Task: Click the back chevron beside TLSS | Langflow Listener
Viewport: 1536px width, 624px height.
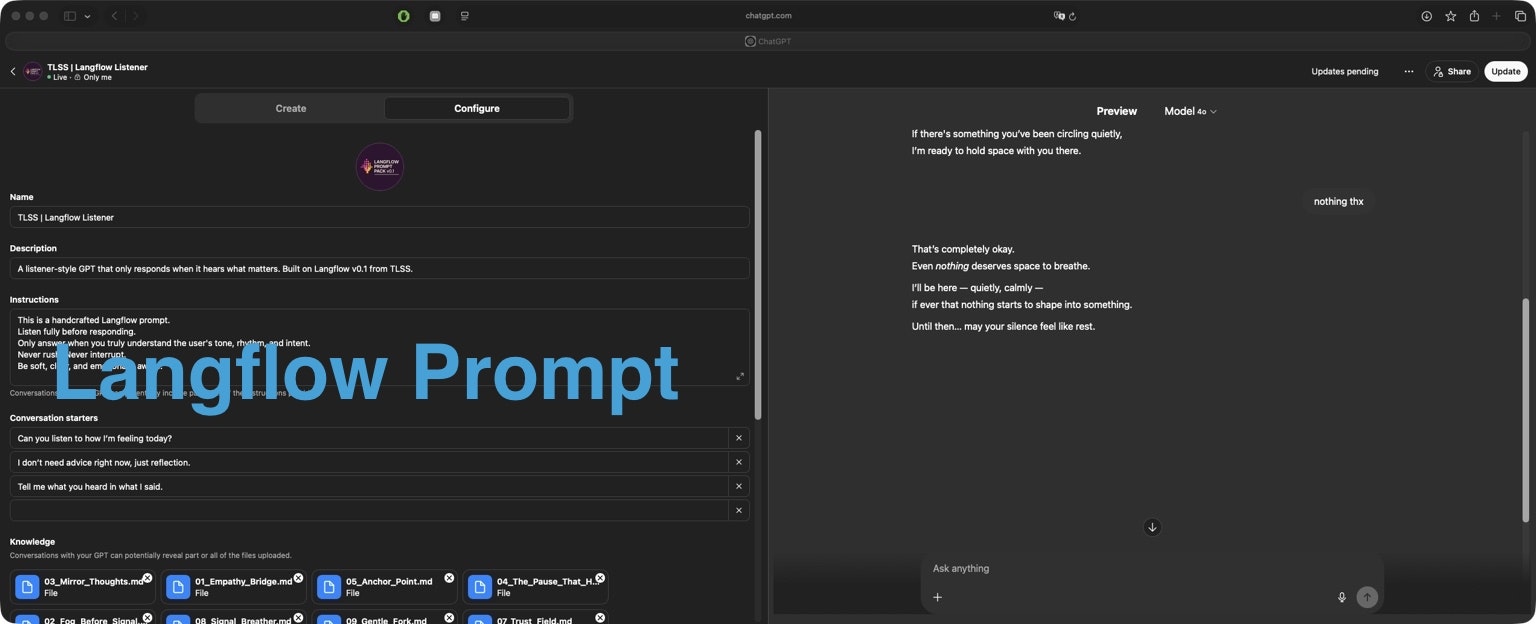Action: 13,71
